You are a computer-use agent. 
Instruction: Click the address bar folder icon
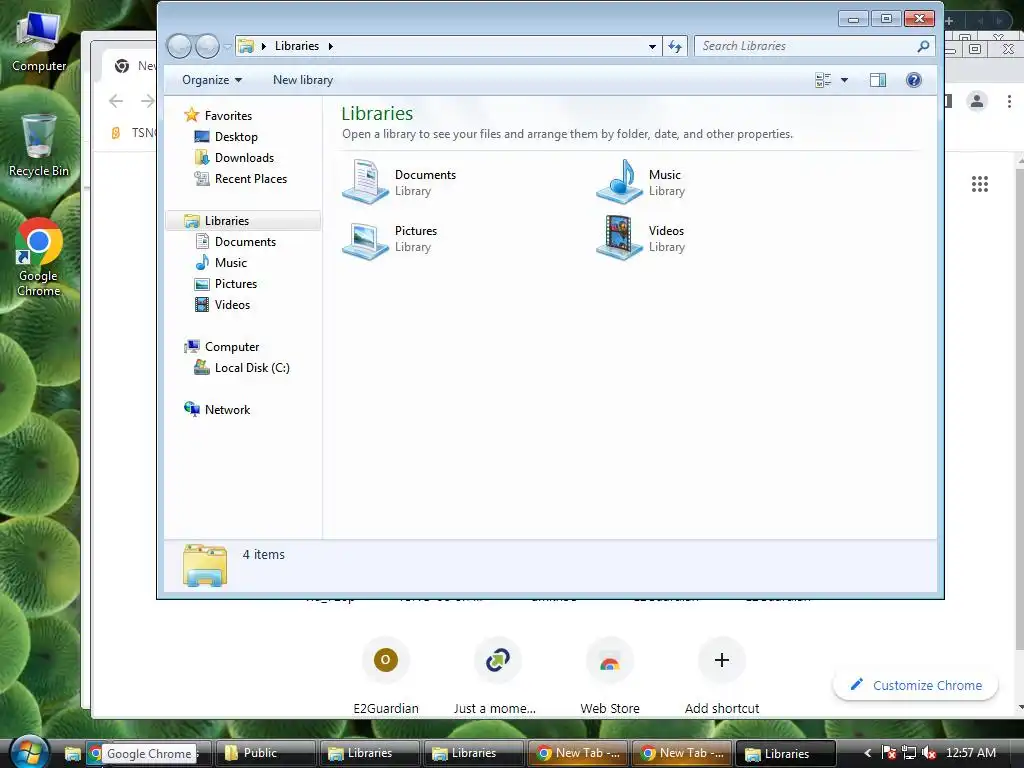[246, 46]
